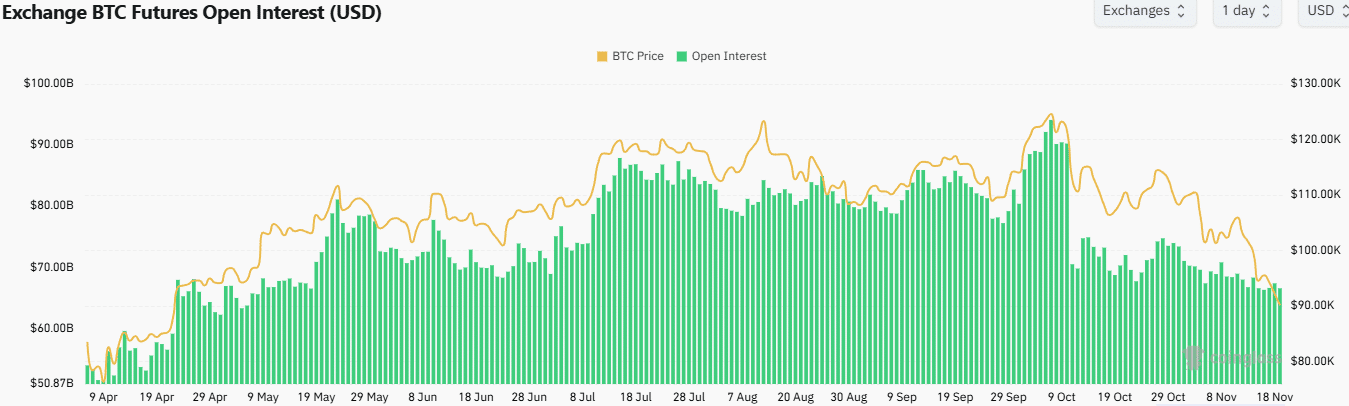Select the 9 Oct date label
This screenshot has width=1349, height=406.
coord(1060,397)
